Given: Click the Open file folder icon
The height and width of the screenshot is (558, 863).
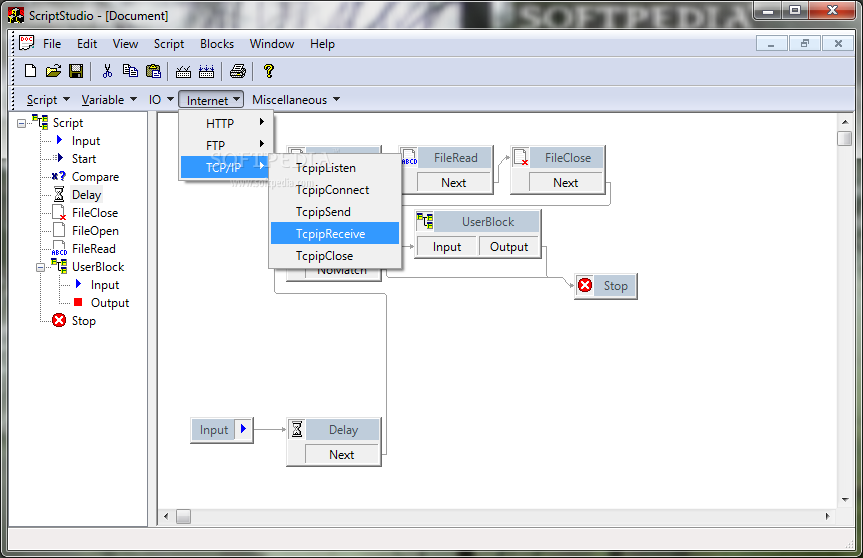Looking at the screenshot, I should 53,70.
